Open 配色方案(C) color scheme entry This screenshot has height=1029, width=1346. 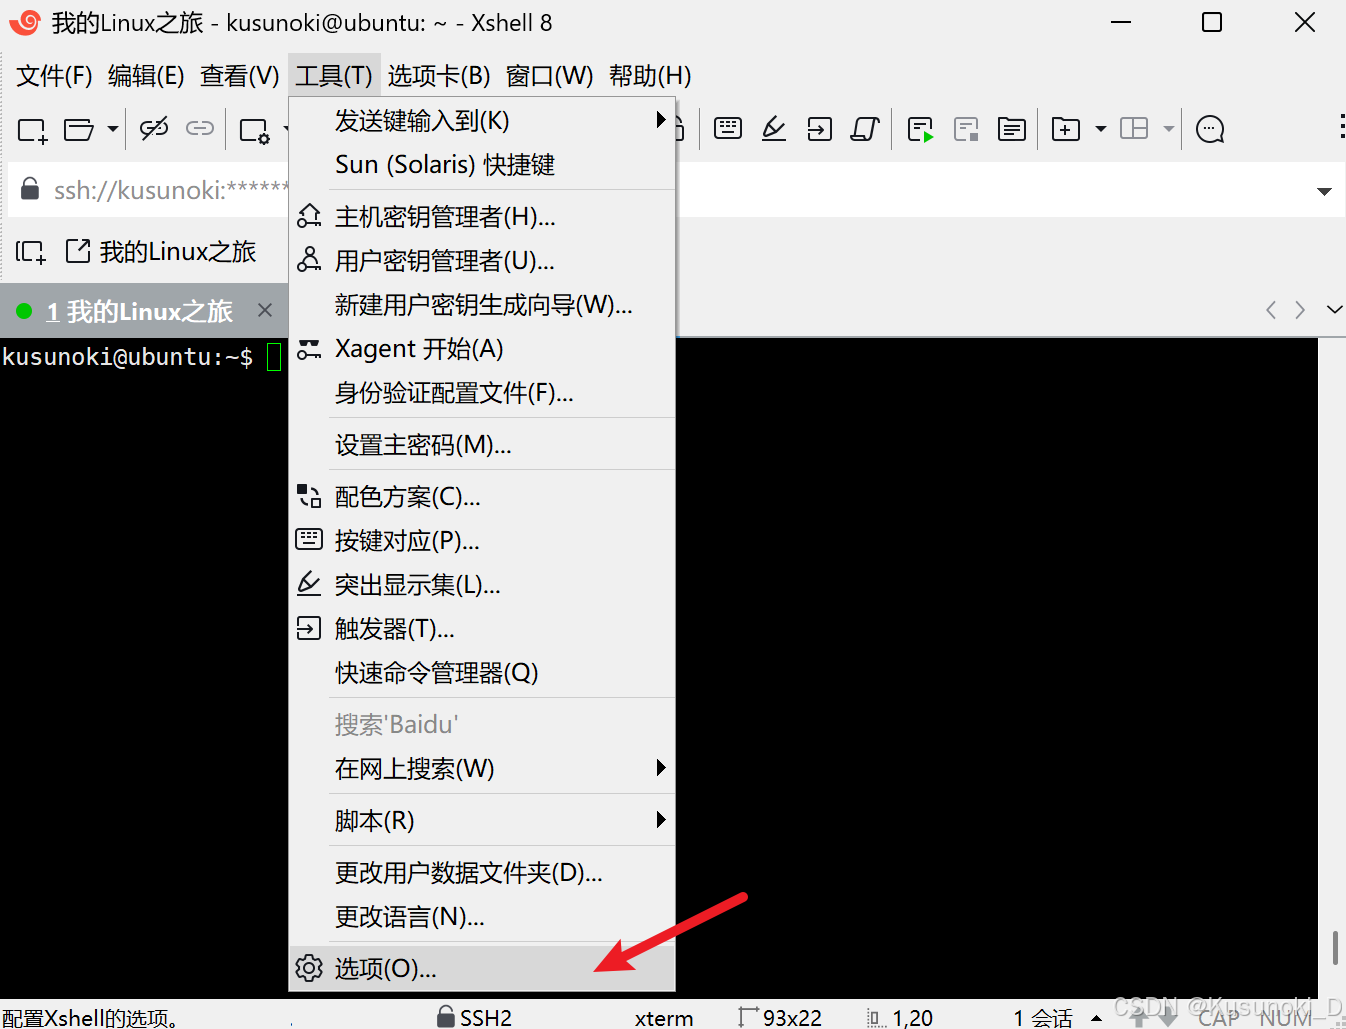click(x=482, y=497)
